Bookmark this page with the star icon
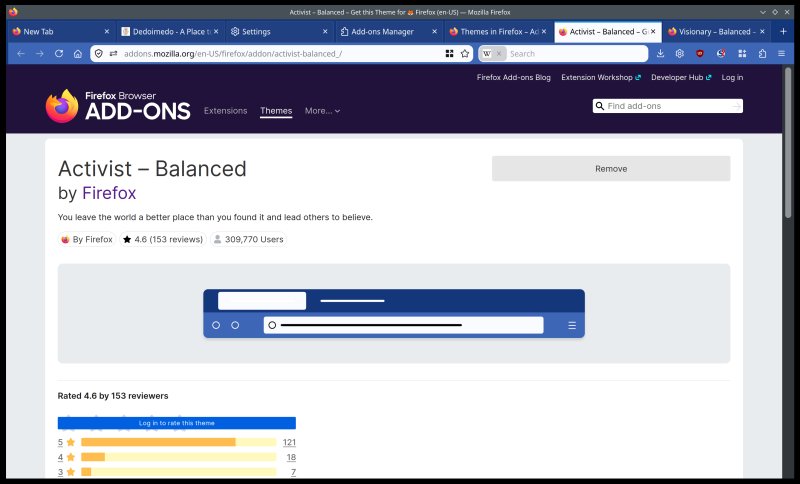 pyautogui.click(x=465, y=54)
